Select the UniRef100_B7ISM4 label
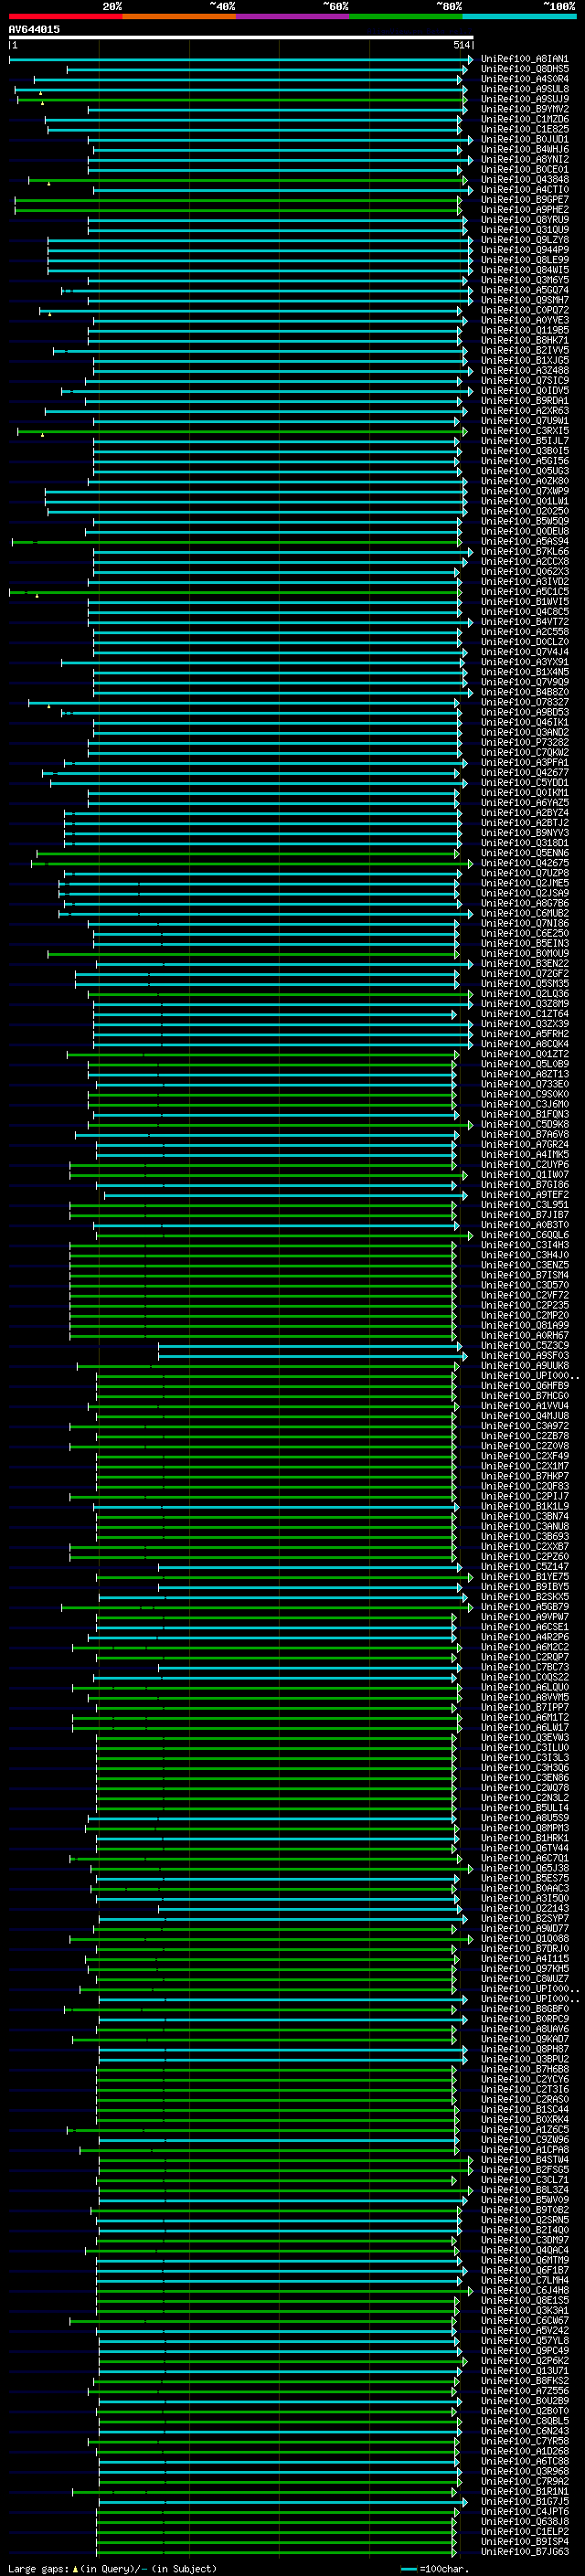585x2576 pixels. [524, 1276]
